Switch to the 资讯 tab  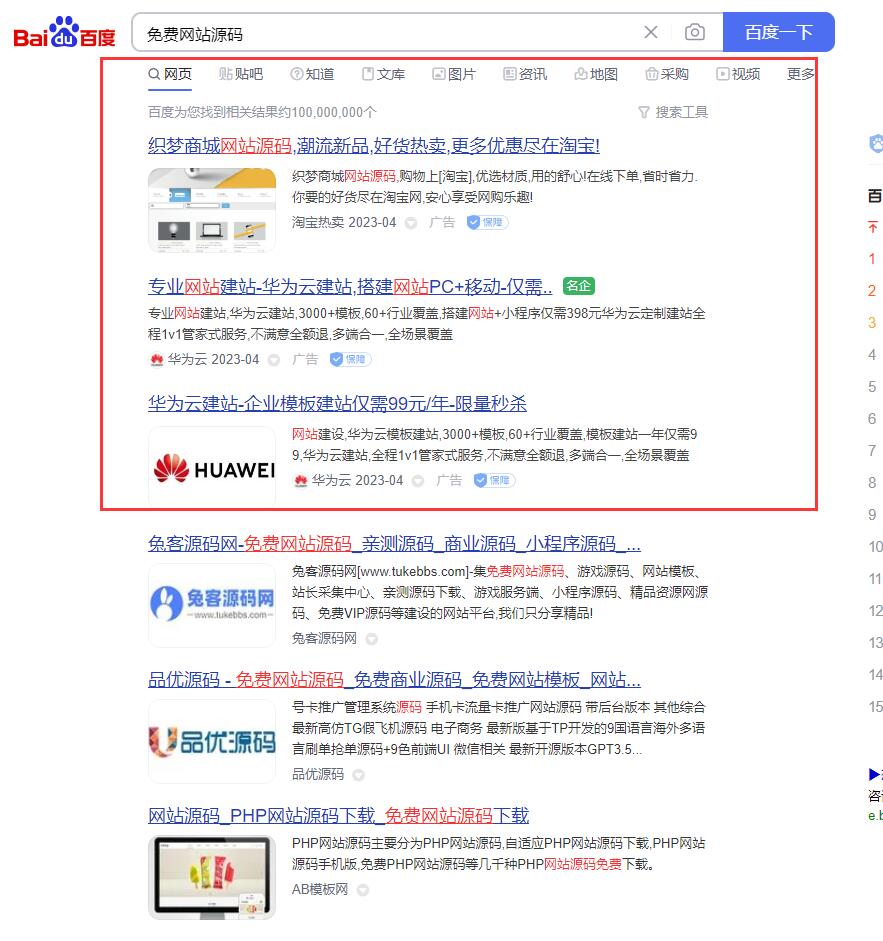[x=525, y=74]
